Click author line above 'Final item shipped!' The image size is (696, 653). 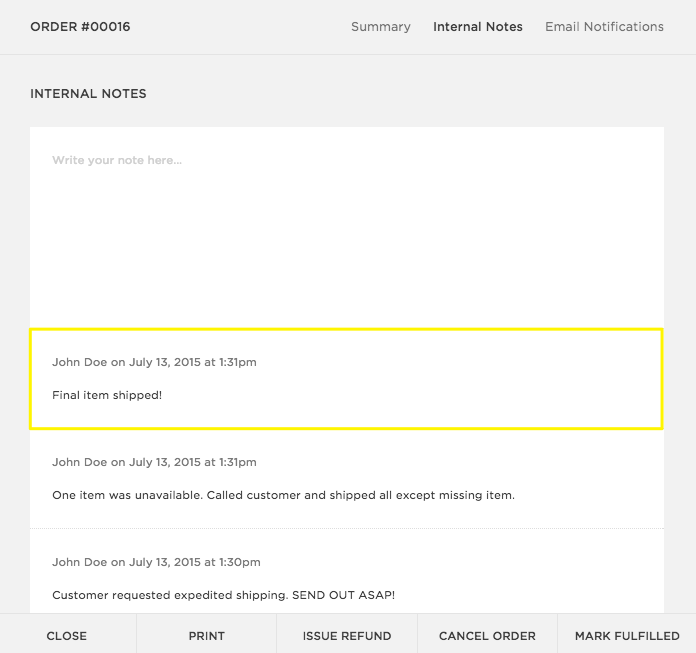pos(154,362)
